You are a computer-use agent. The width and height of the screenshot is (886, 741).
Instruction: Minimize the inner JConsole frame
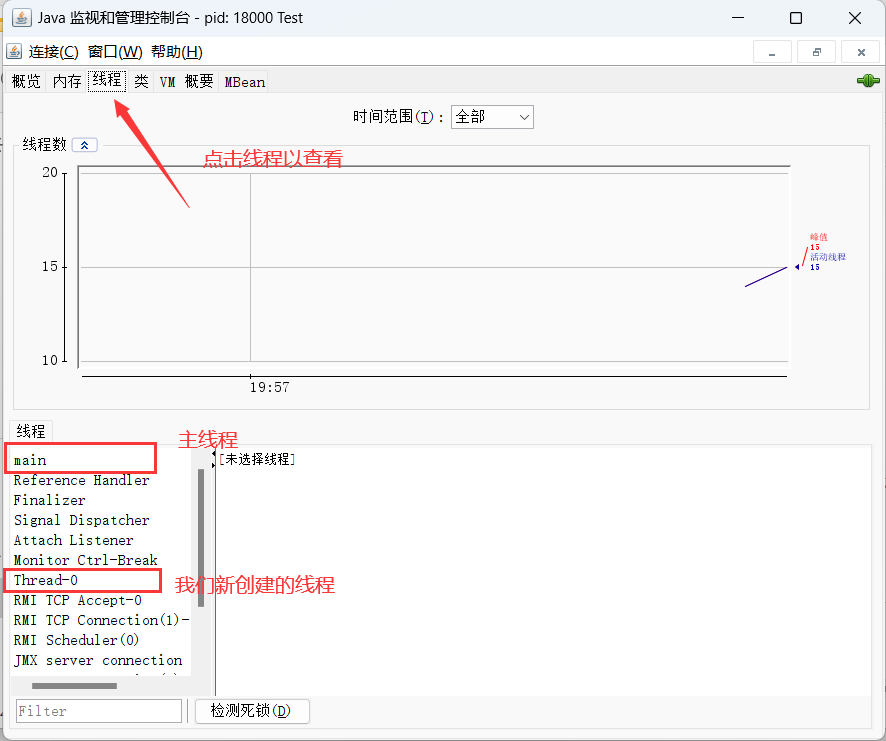pos(772,52)
